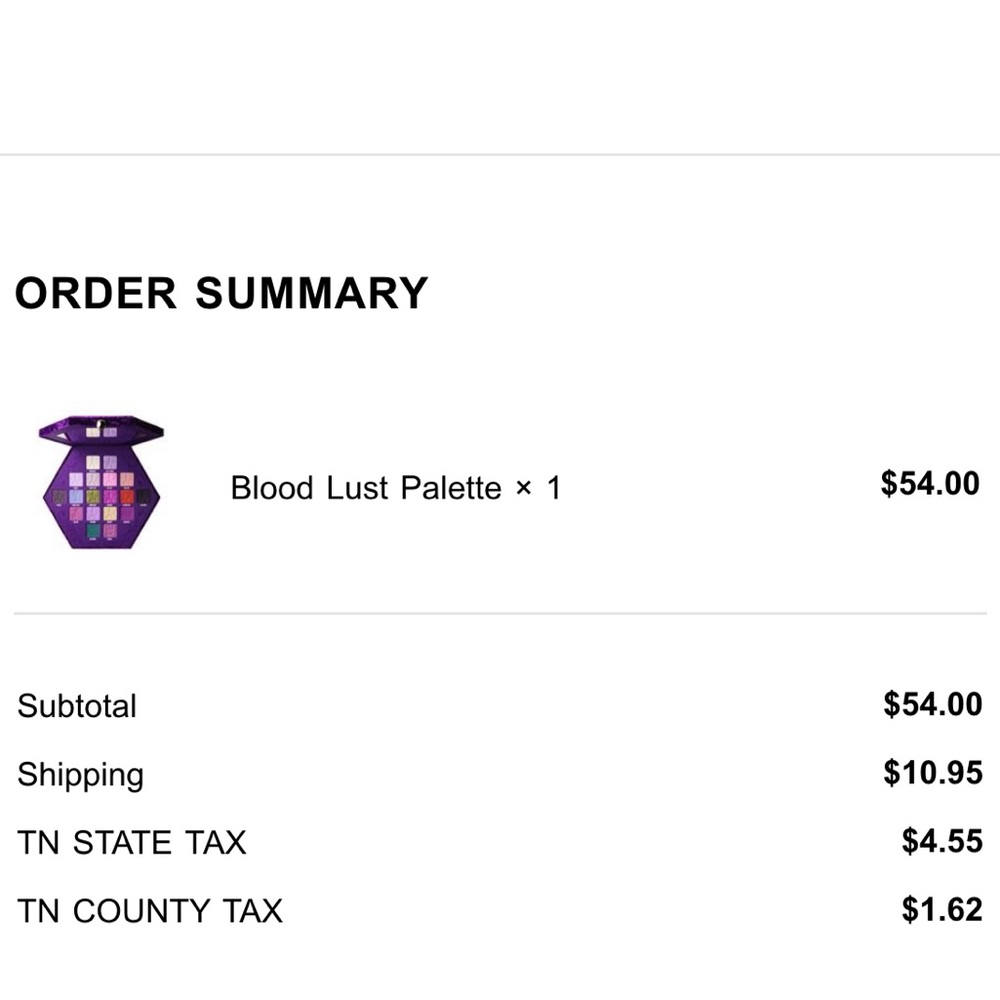Select the TN COUNTY TAX label
1000x1000 pixels.
(x=150, y=911)
